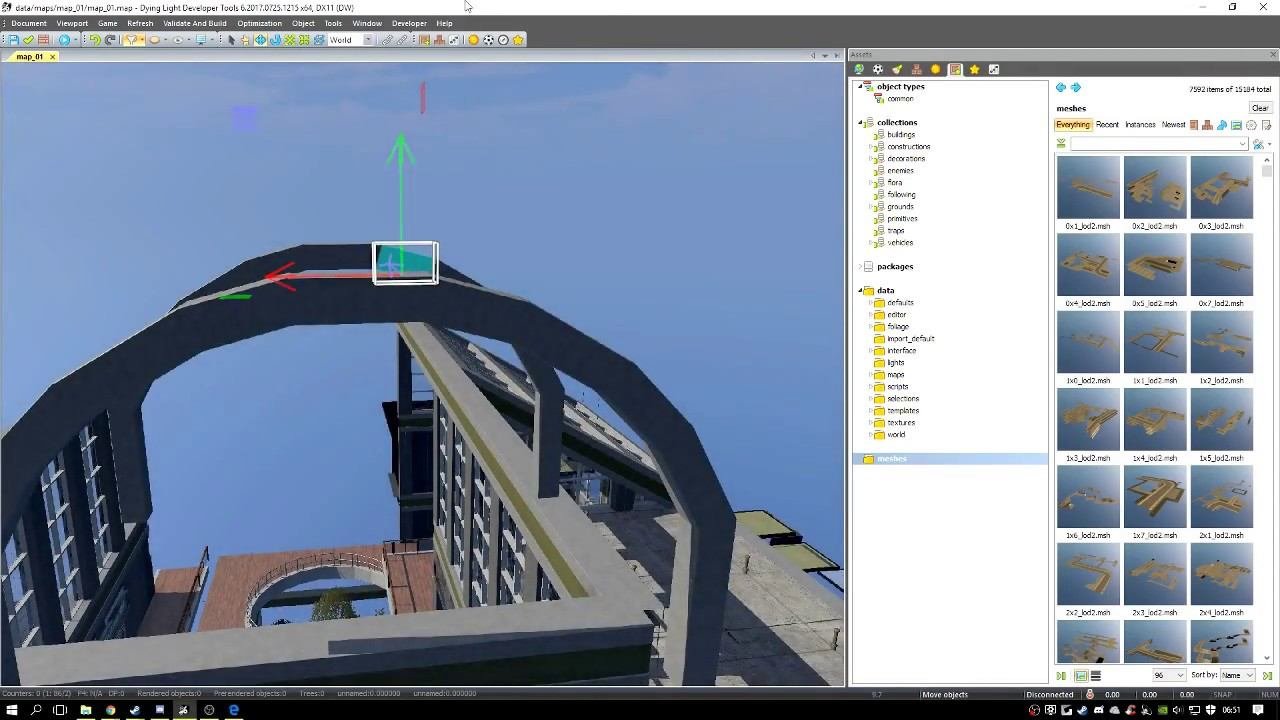Viewport: 1280px width, 720px height.
Task: Click the Redo arrow in toolbar
Action: [x=110, y=40]
